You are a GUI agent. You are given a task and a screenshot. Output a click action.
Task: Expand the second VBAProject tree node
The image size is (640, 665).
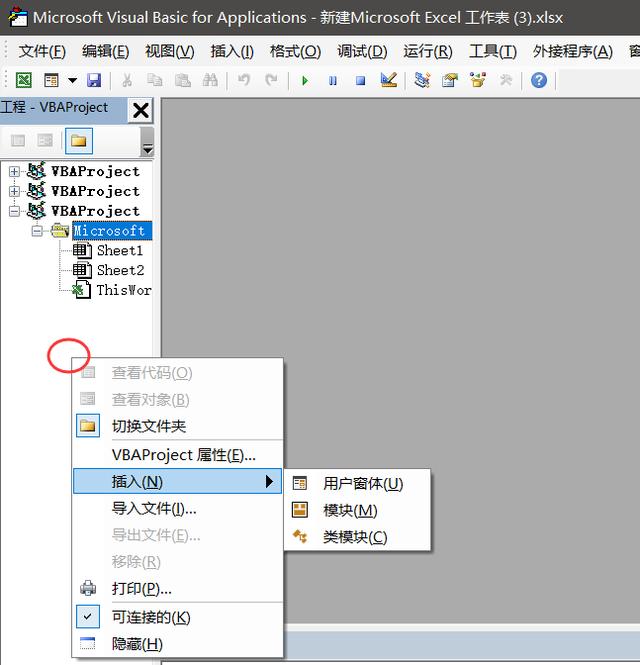pos(14,191)
